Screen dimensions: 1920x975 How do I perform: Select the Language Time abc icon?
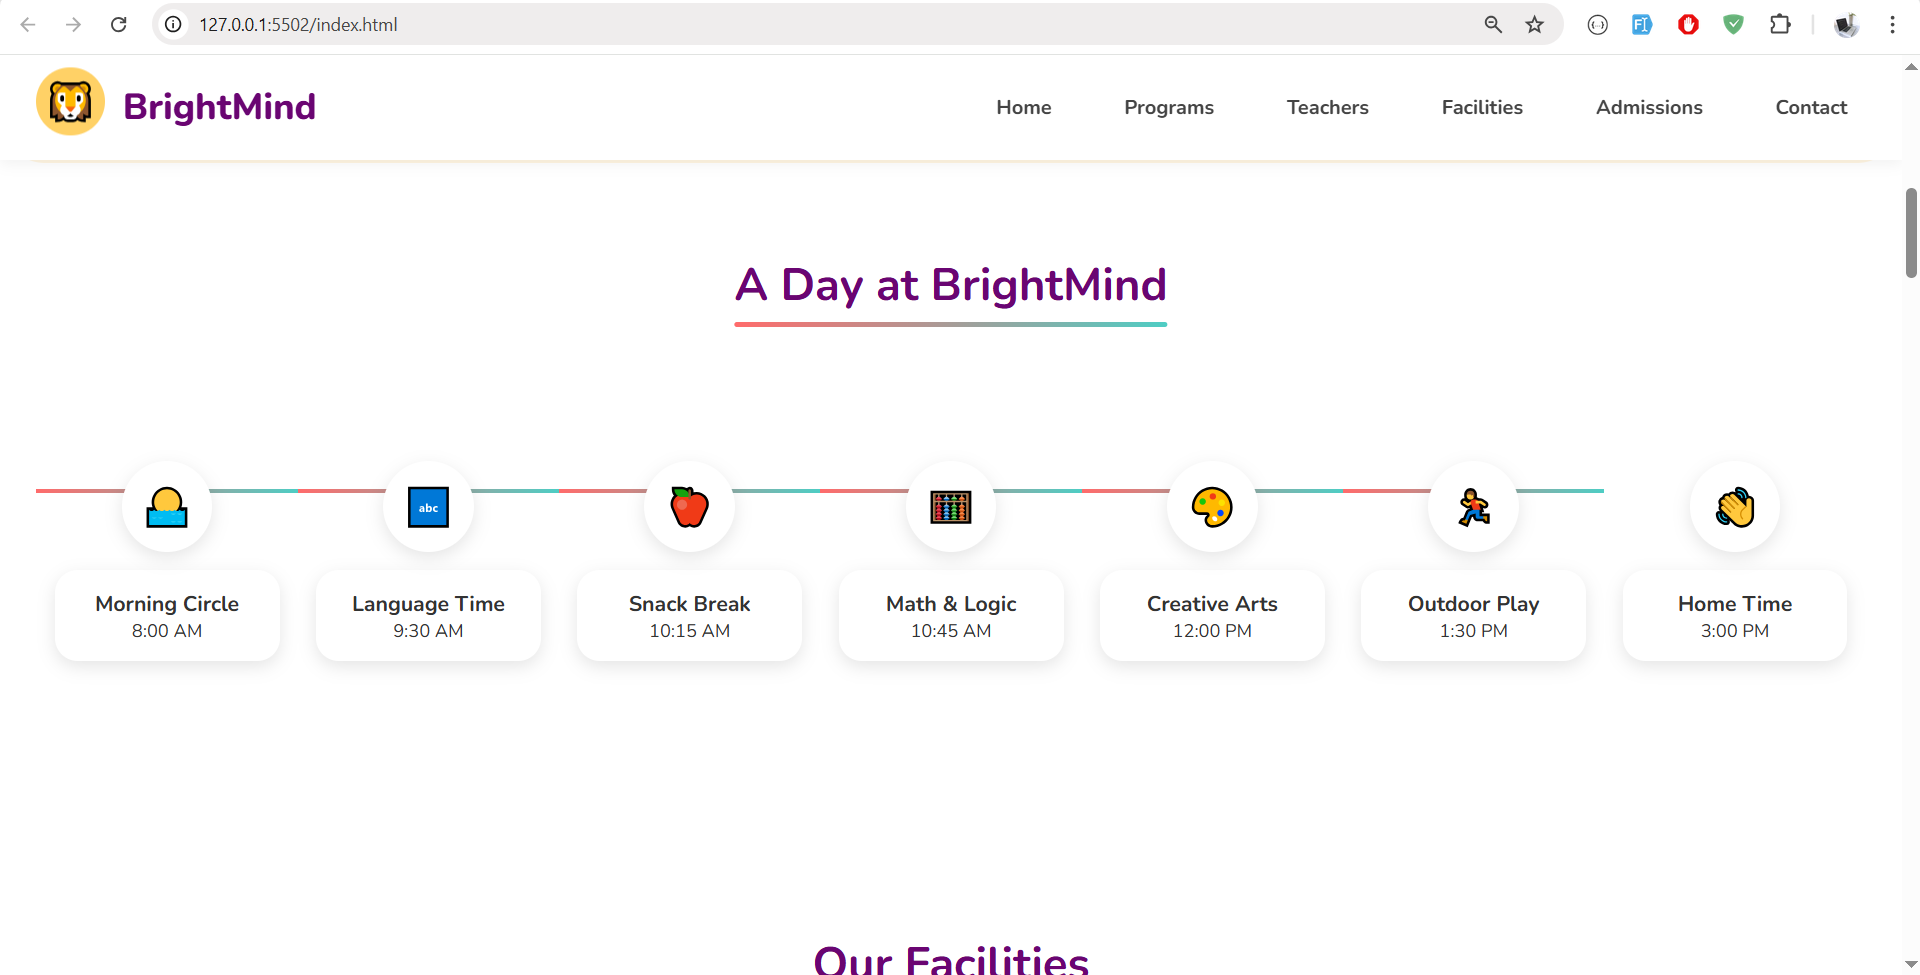click(428, 507)
